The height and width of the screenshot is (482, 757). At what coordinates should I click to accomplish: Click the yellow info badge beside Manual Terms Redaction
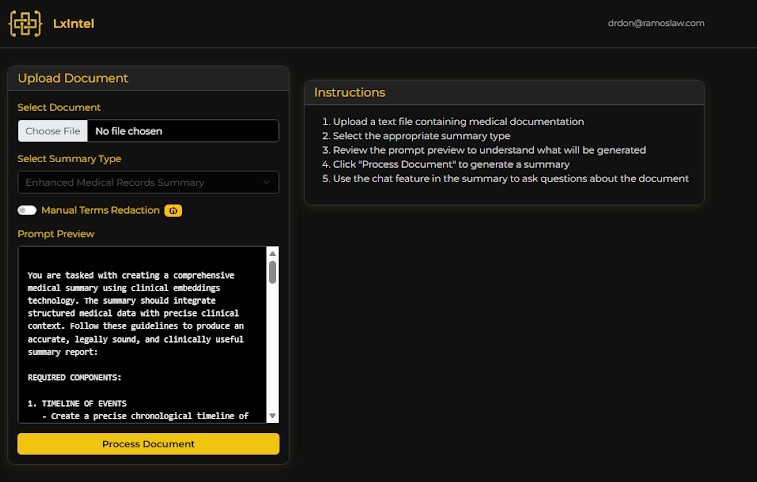[x=172, y=210]
